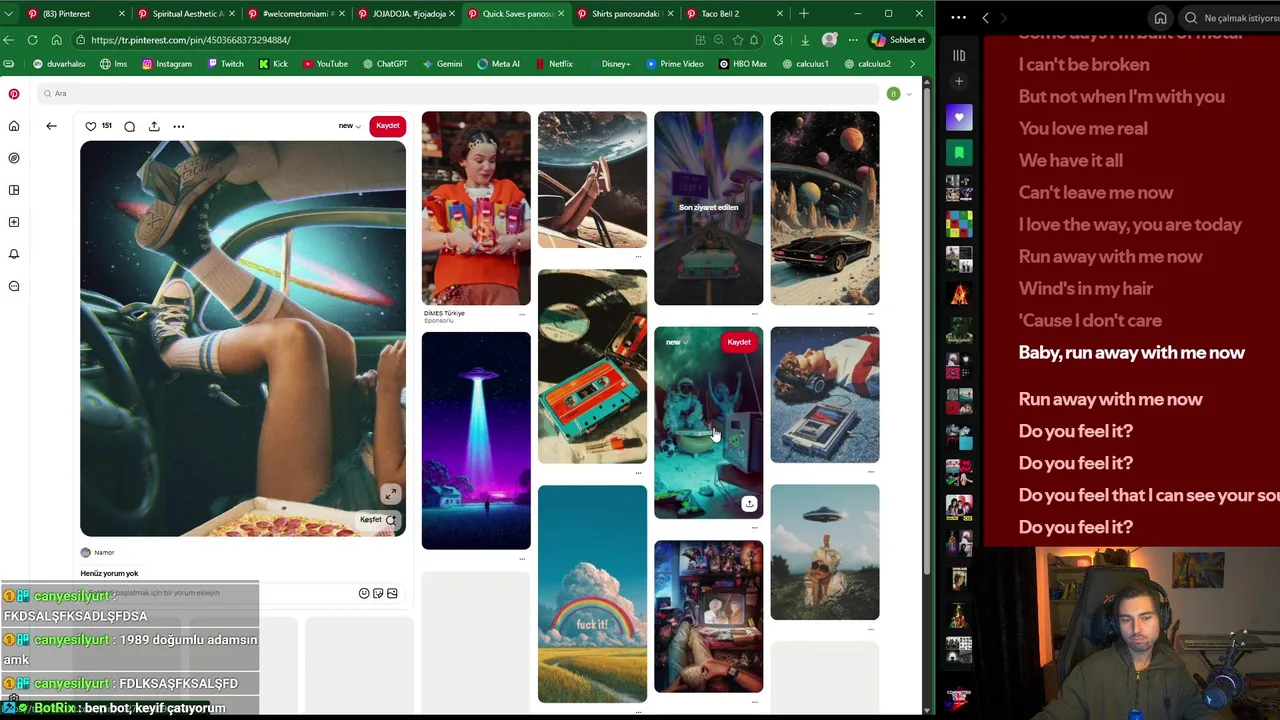Open the green profile avatar B

pos(893,94)
